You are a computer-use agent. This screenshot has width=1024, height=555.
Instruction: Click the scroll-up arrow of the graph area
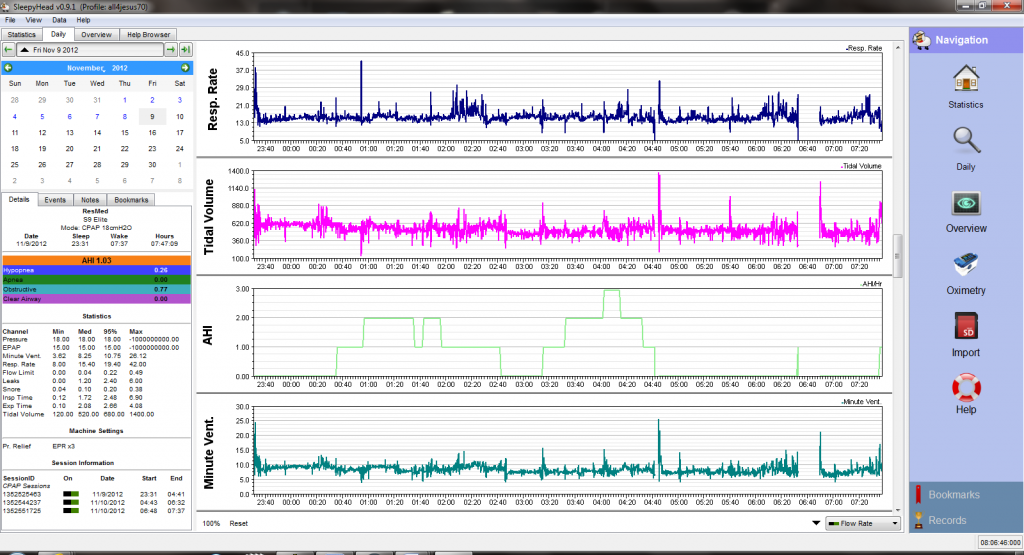pos(898,48)
